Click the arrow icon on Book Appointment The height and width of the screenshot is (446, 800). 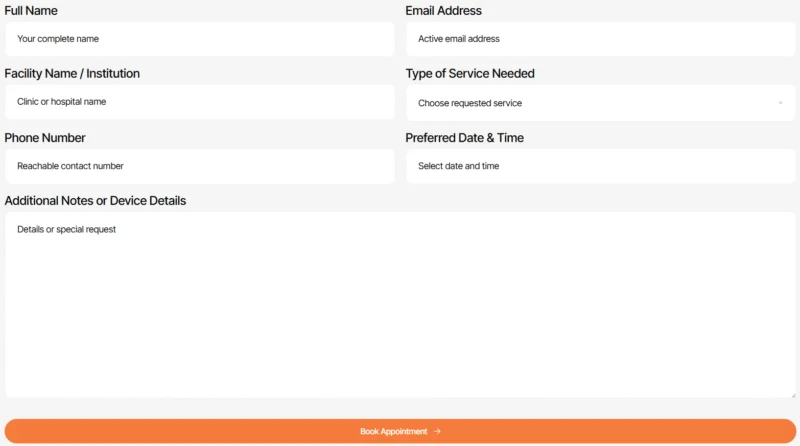click(437, 431)
